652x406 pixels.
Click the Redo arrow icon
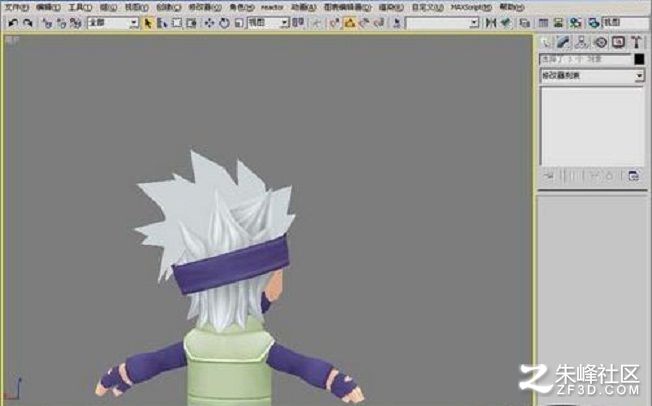27,22
